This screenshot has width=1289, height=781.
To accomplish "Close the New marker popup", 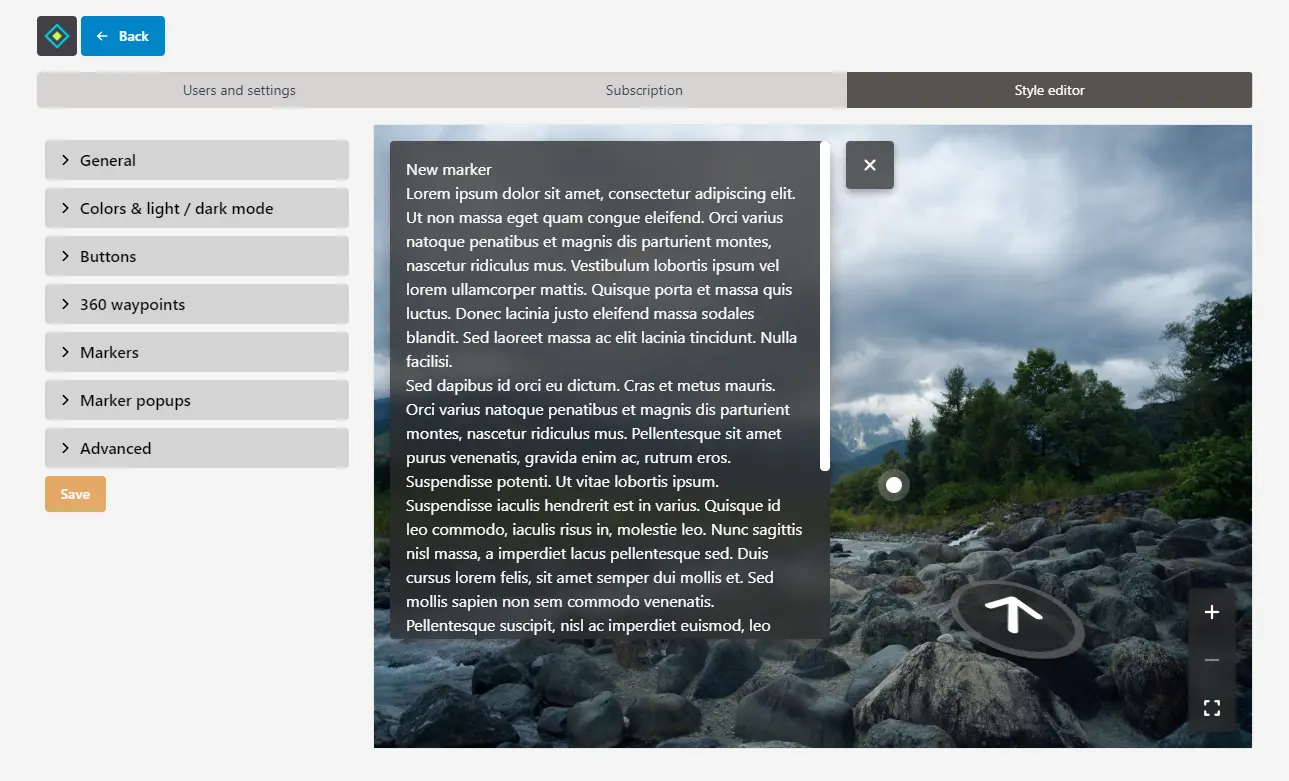I will 869,165.
